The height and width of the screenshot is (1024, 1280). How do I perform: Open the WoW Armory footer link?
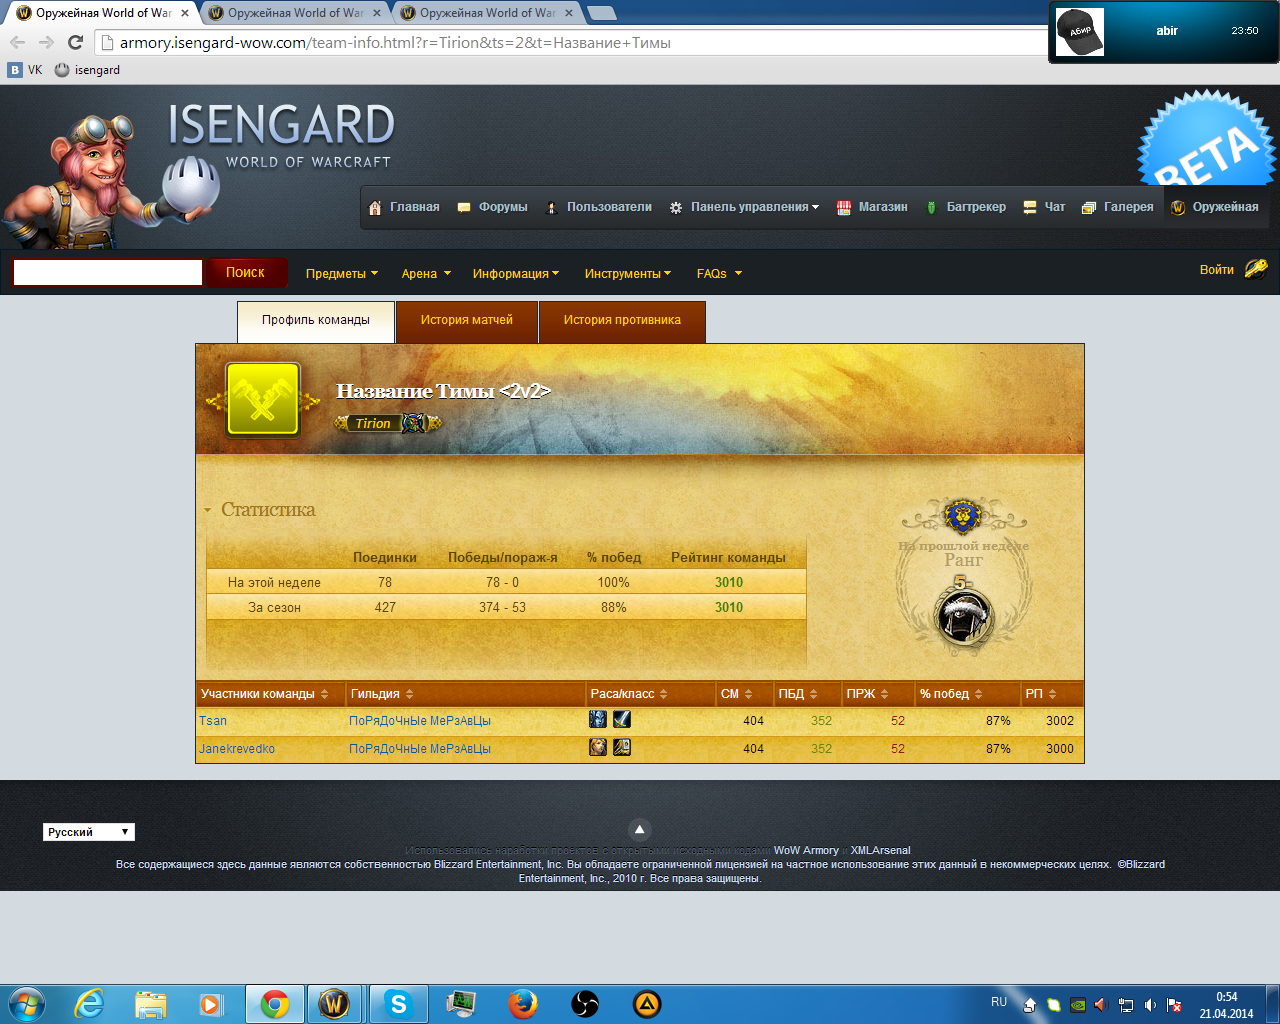click(806, 850)
